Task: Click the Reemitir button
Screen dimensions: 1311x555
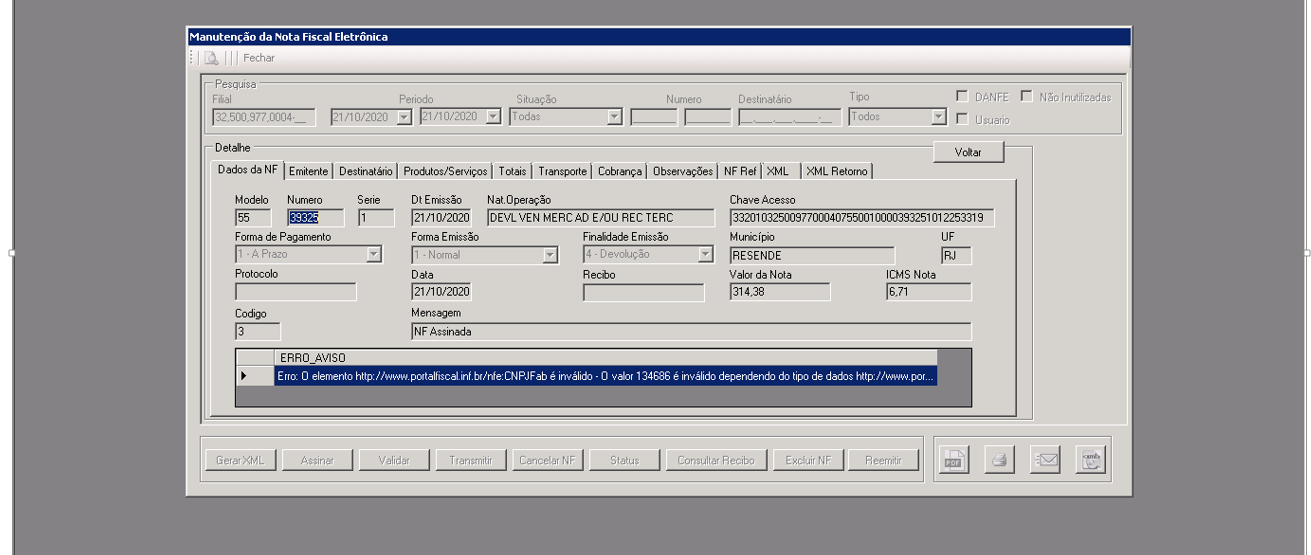Action: 883,460
